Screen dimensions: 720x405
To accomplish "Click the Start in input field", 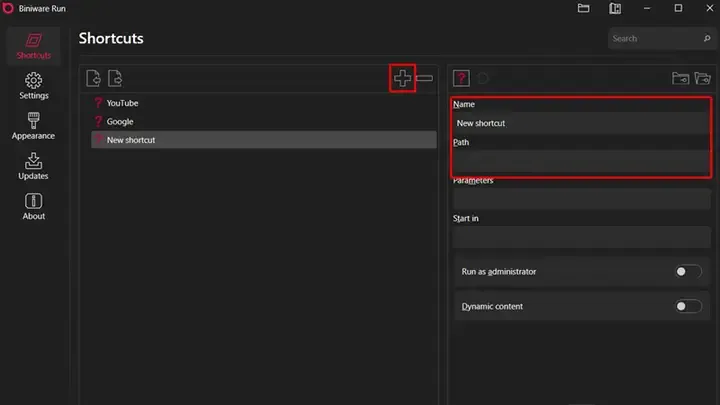I will point(581,238).
